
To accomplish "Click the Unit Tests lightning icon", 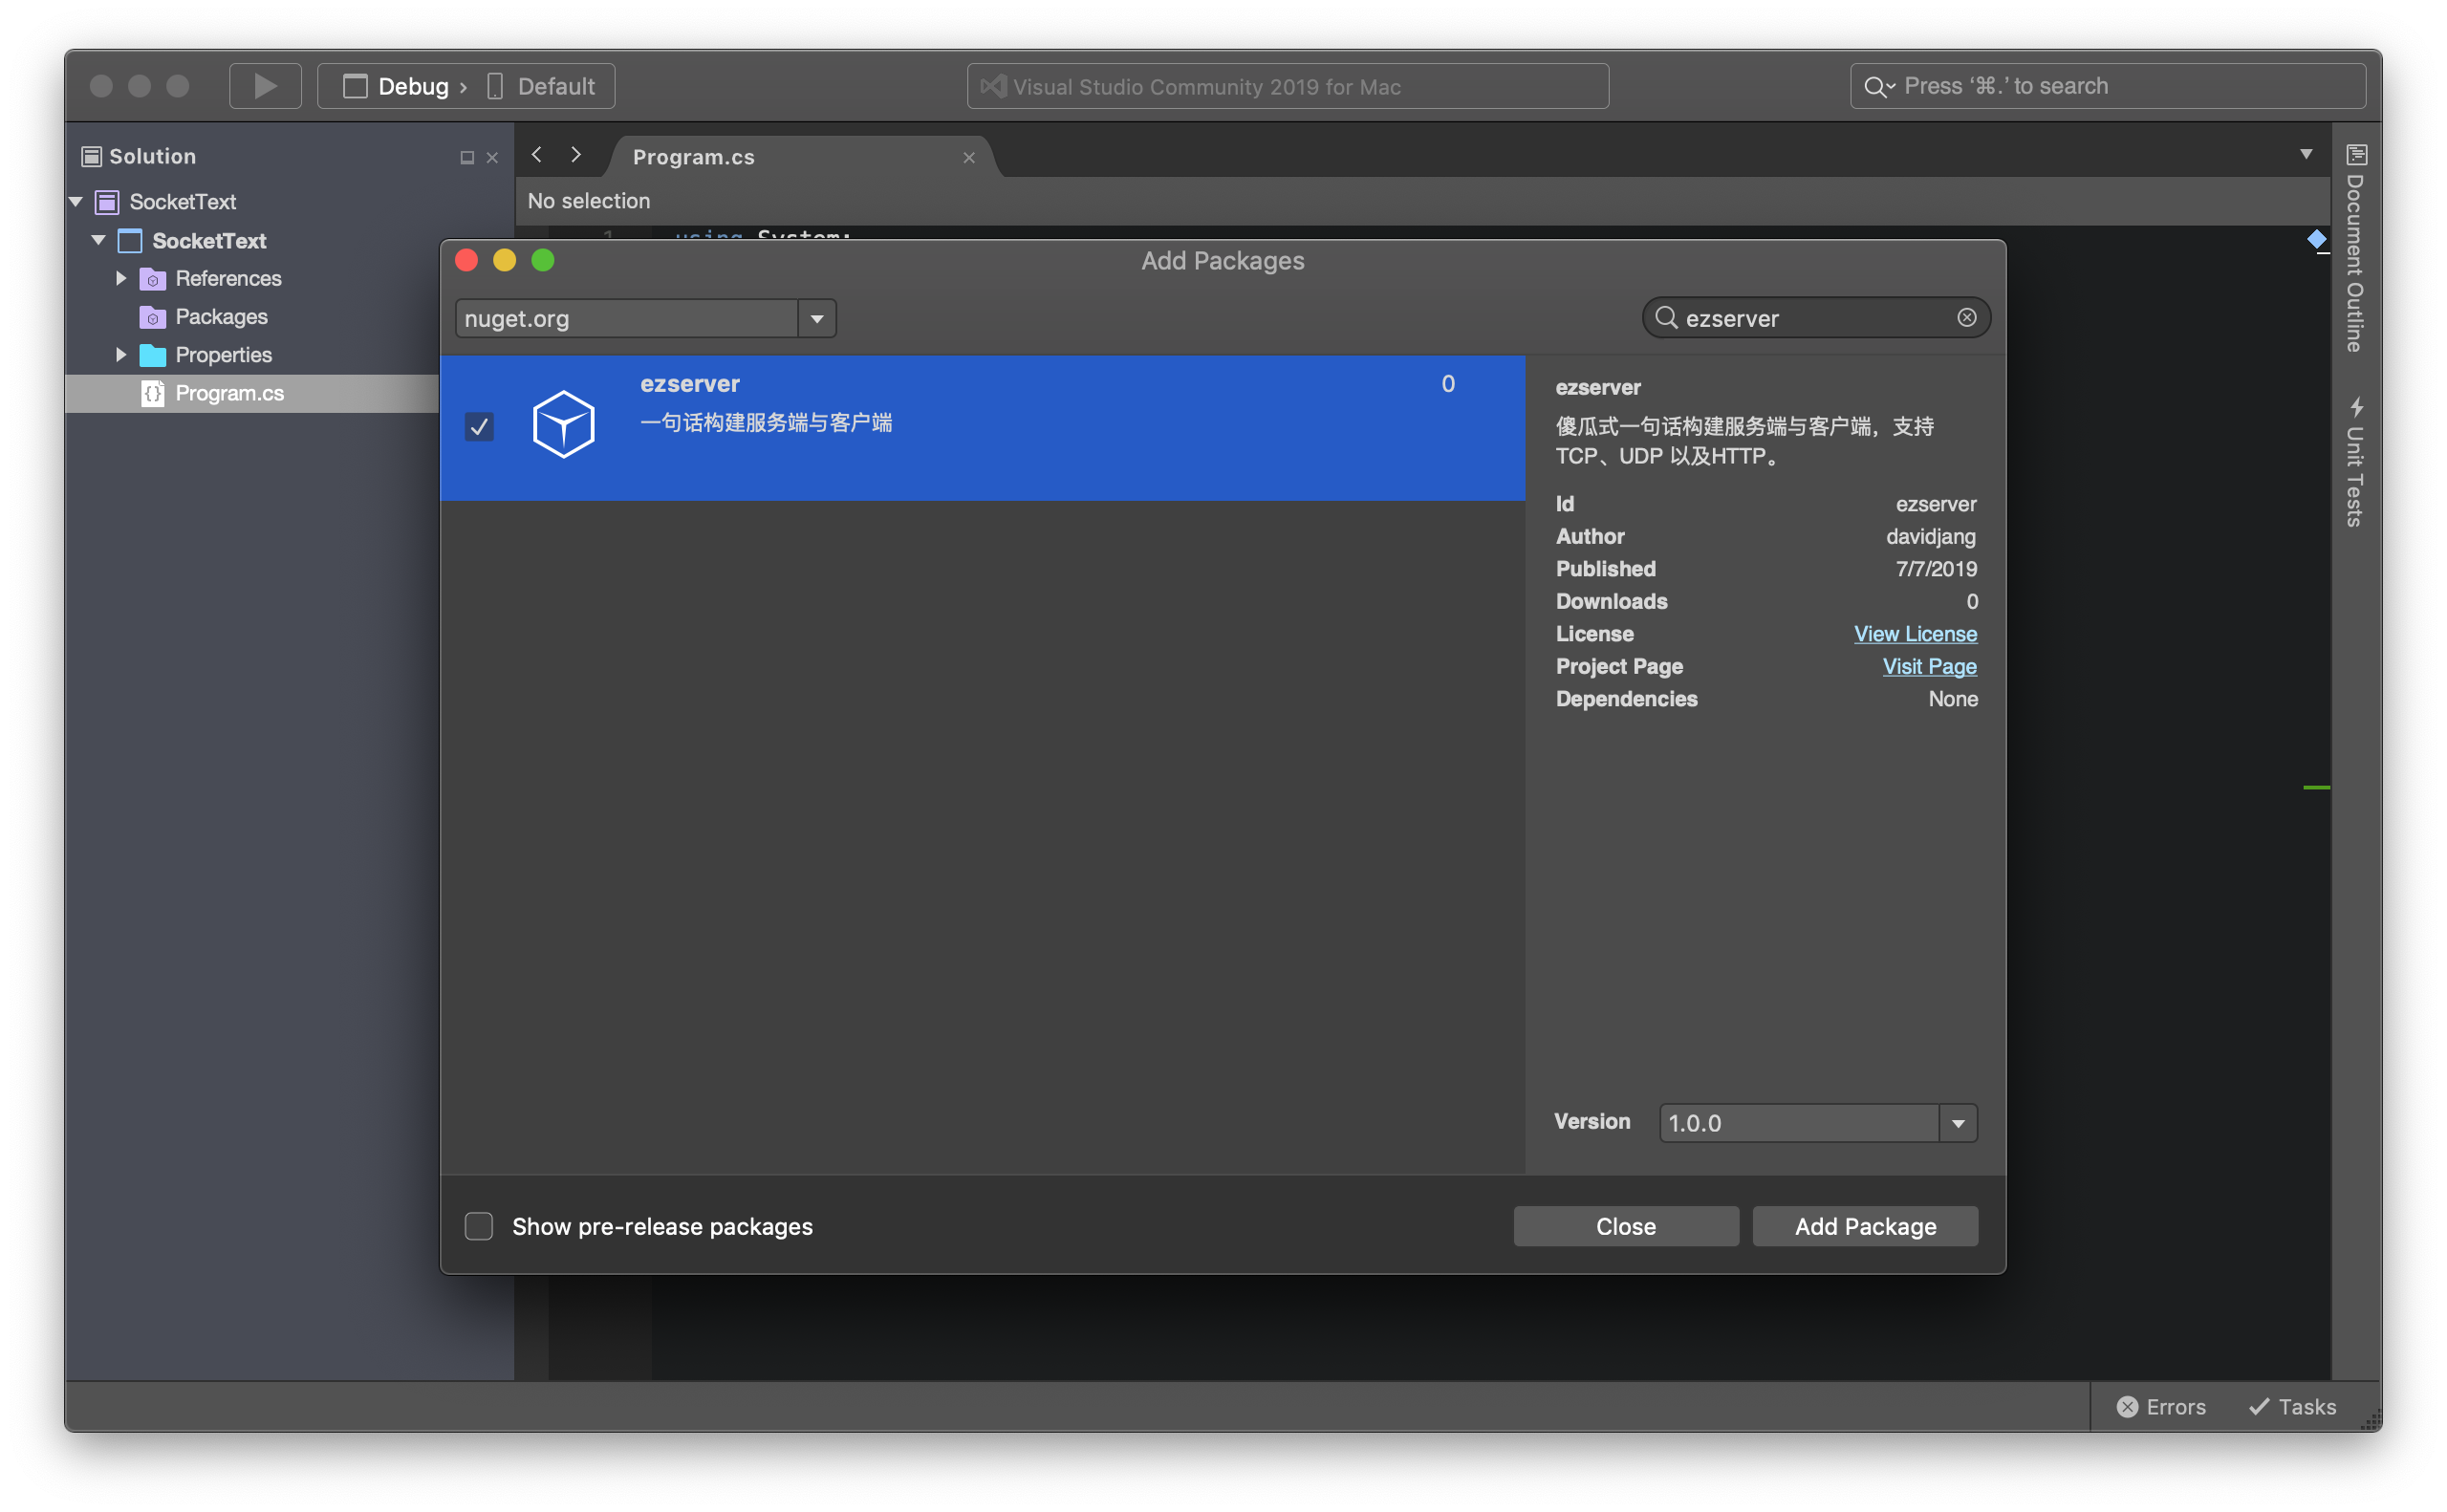I will point(2356,407).
